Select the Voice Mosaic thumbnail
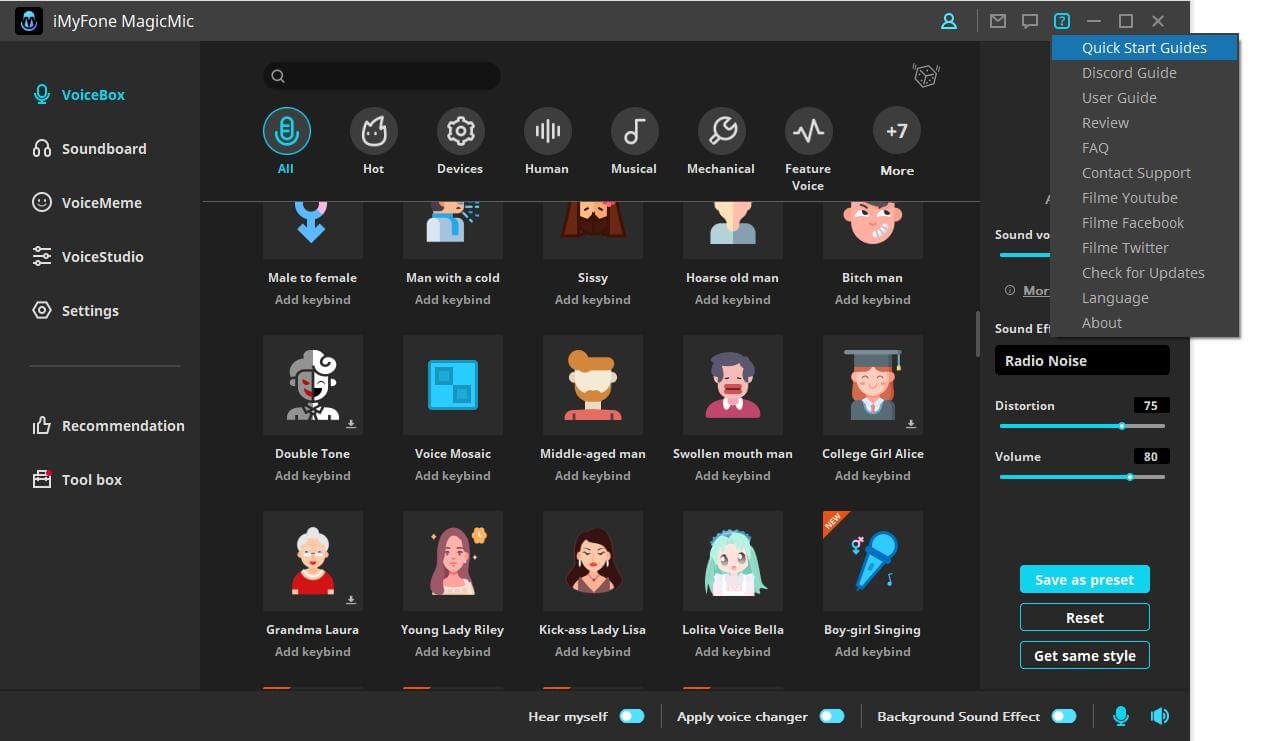This screenshot has height=741, width=1263. pyautogui.click(x=453, y=385)
